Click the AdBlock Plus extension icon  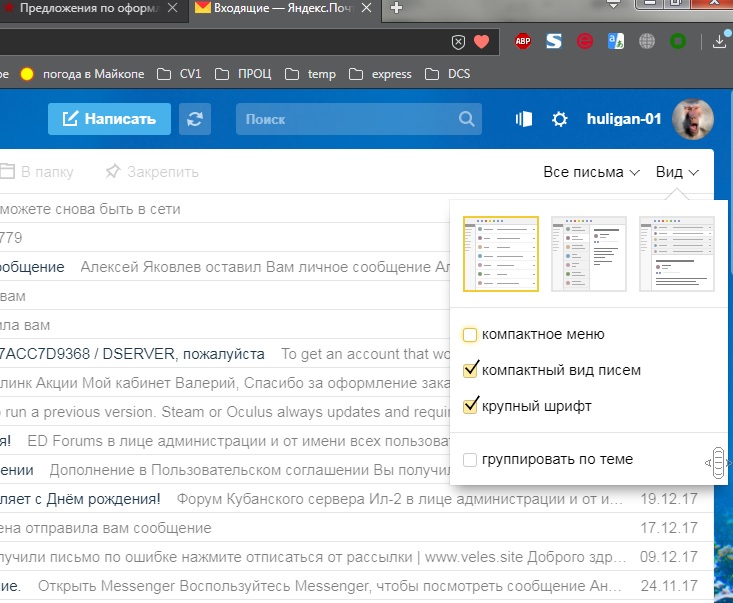click(x=523, y=42)
